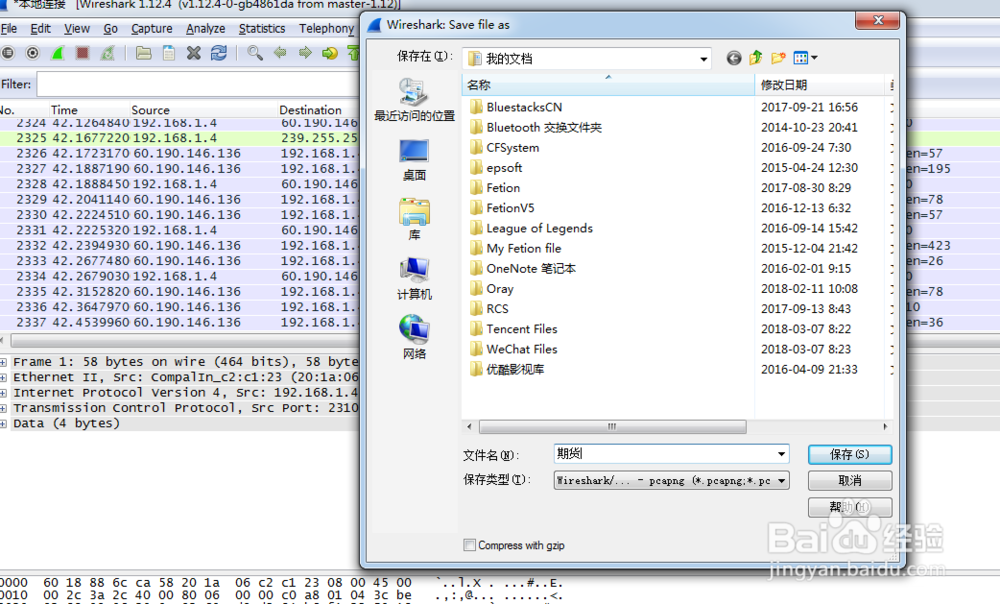Click the Save (保存) button
Viewport: 1000px width, 604px height.
(849, 454)
